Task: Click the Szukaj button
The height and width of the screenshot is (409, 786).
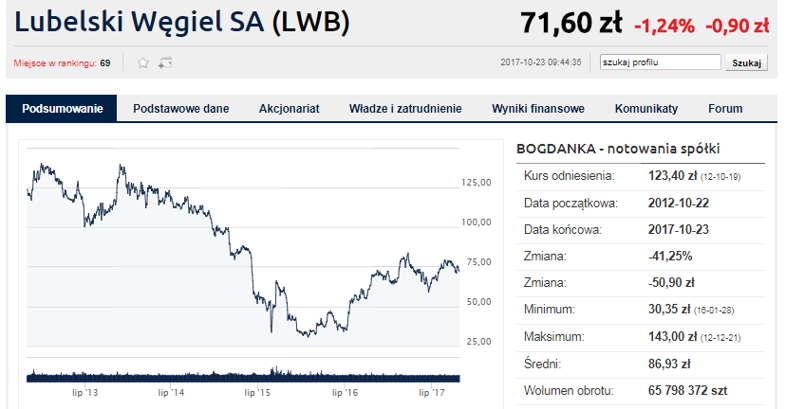Action: click(746, 63)
